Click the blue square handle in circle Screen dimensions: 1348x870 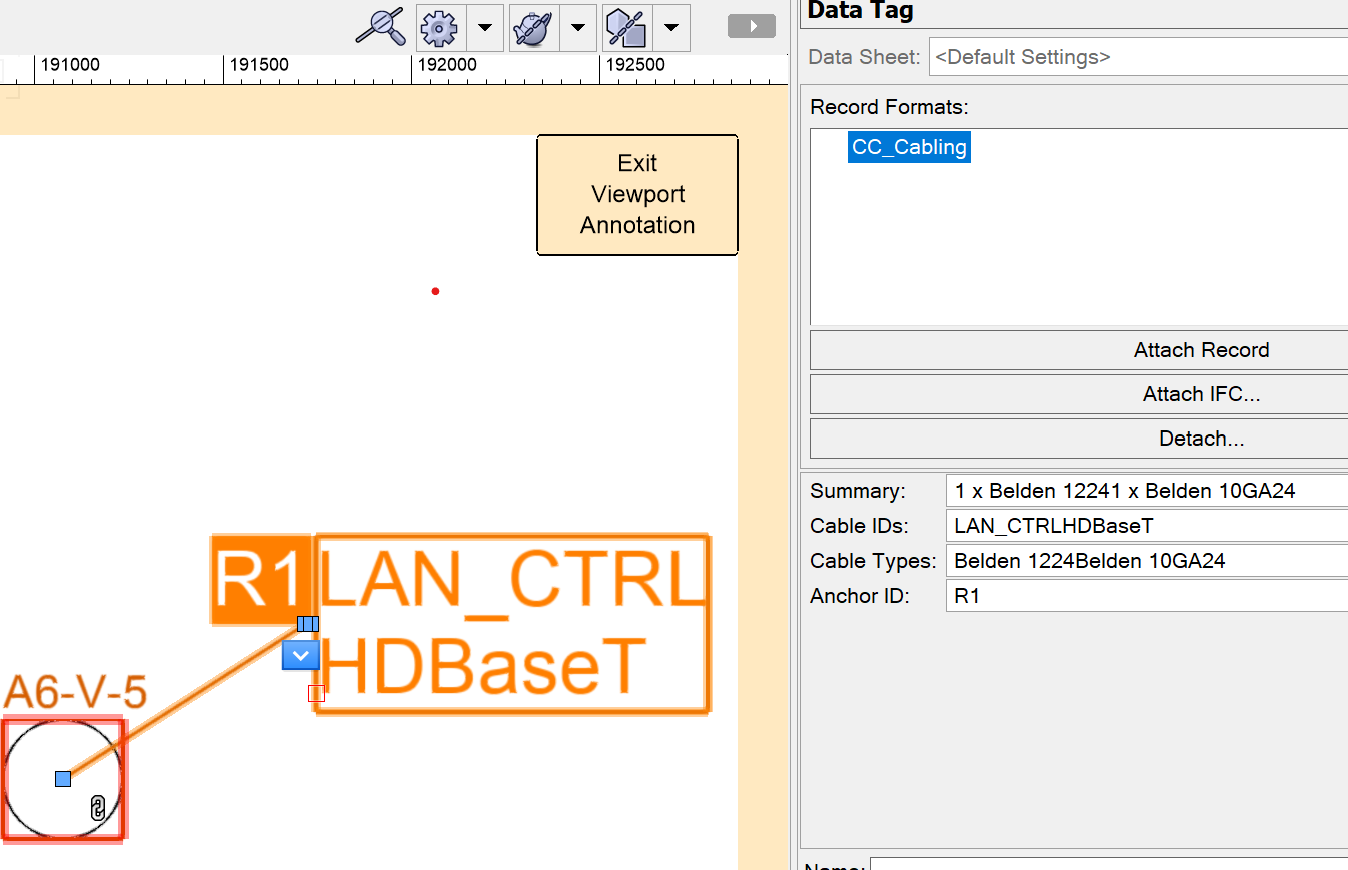pos(63,778)
